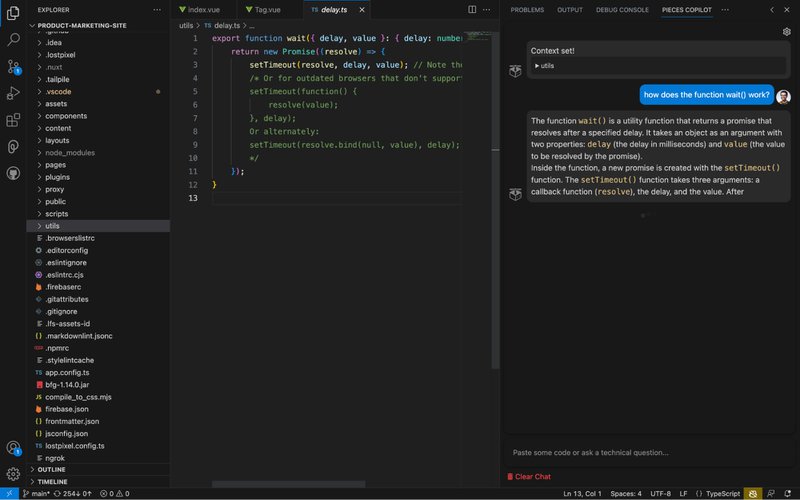Viewport: 800px width, 500px height.
Task: Collapse the PRODUCT-MARKETING-SITE section
Action: [82, 25]
